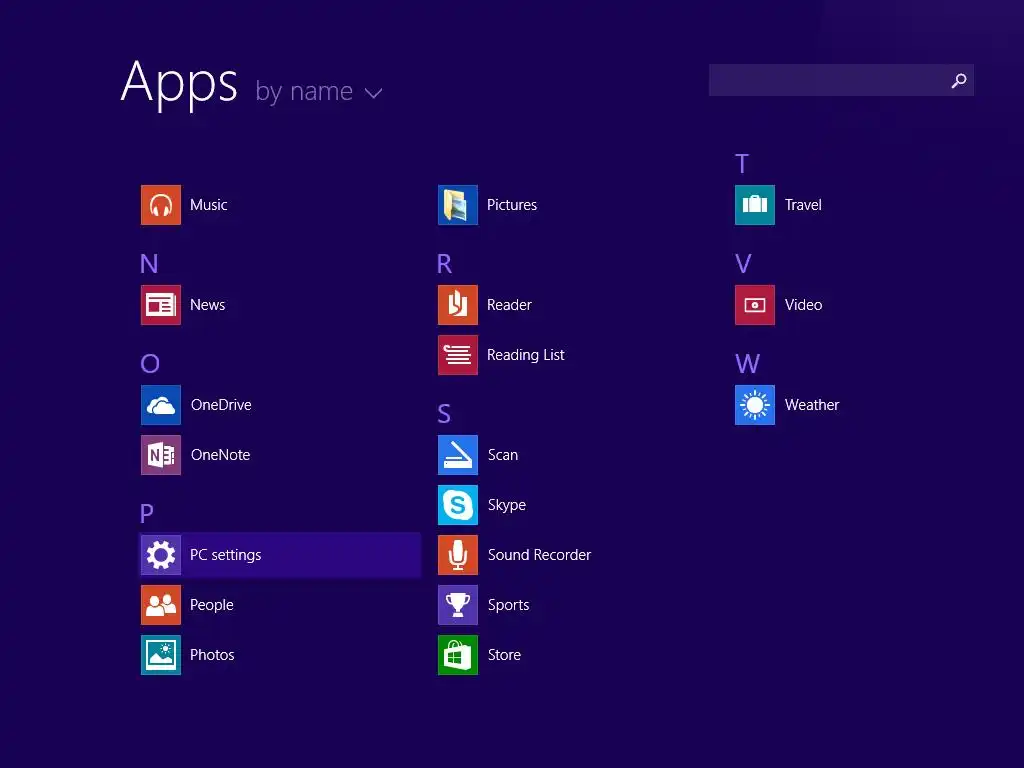Image resolution: width=1024 pixels, height=768 pixels.
Task: Click the 'People' label text
Action: tap(212, 605)
